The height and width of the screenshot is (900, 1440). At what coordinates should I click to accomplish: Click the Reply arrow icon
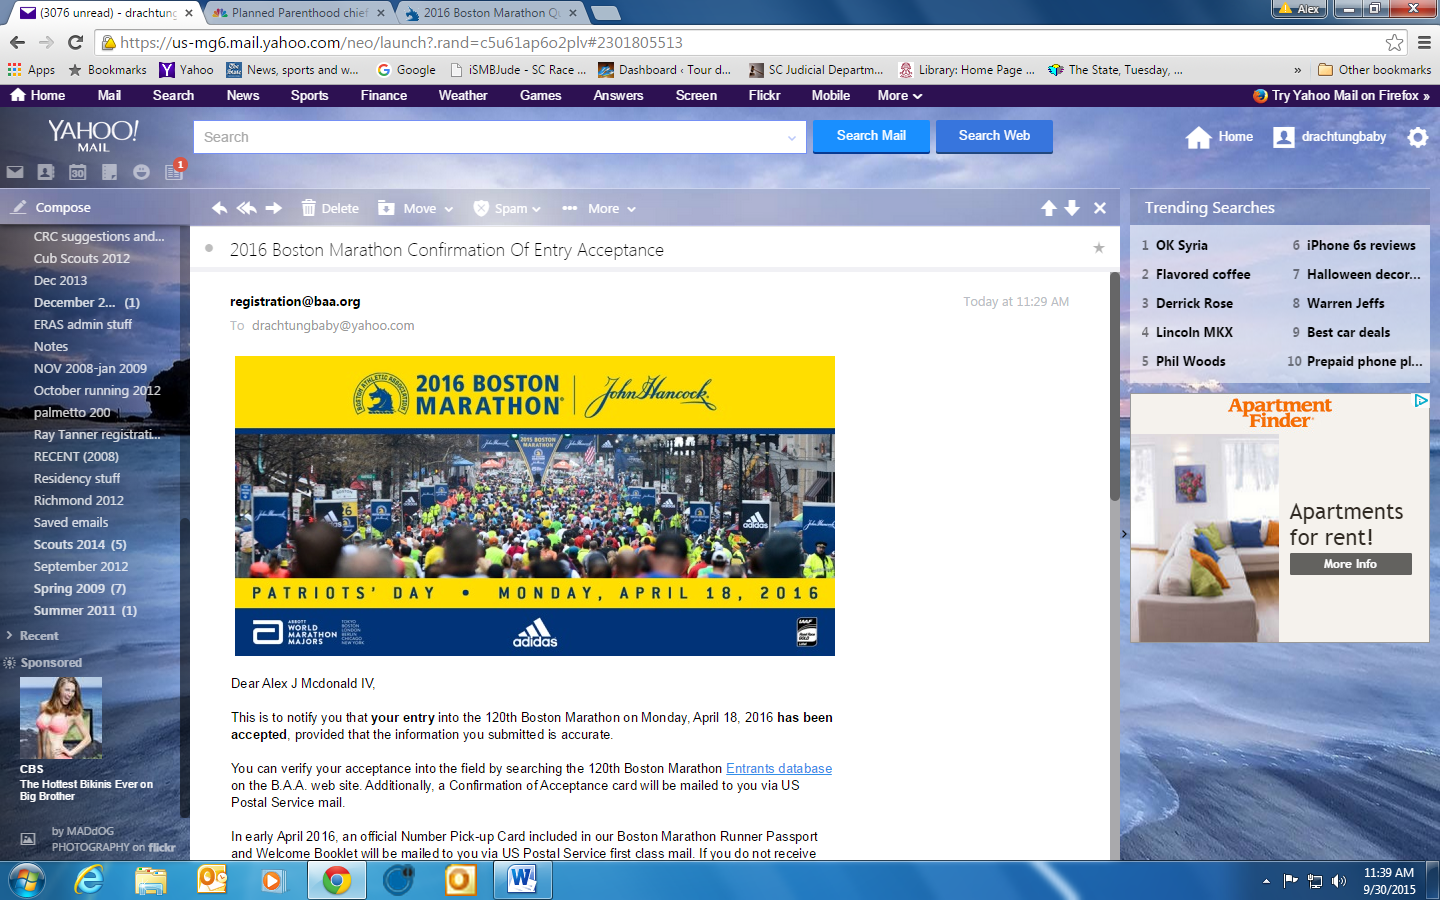point(219,208)
